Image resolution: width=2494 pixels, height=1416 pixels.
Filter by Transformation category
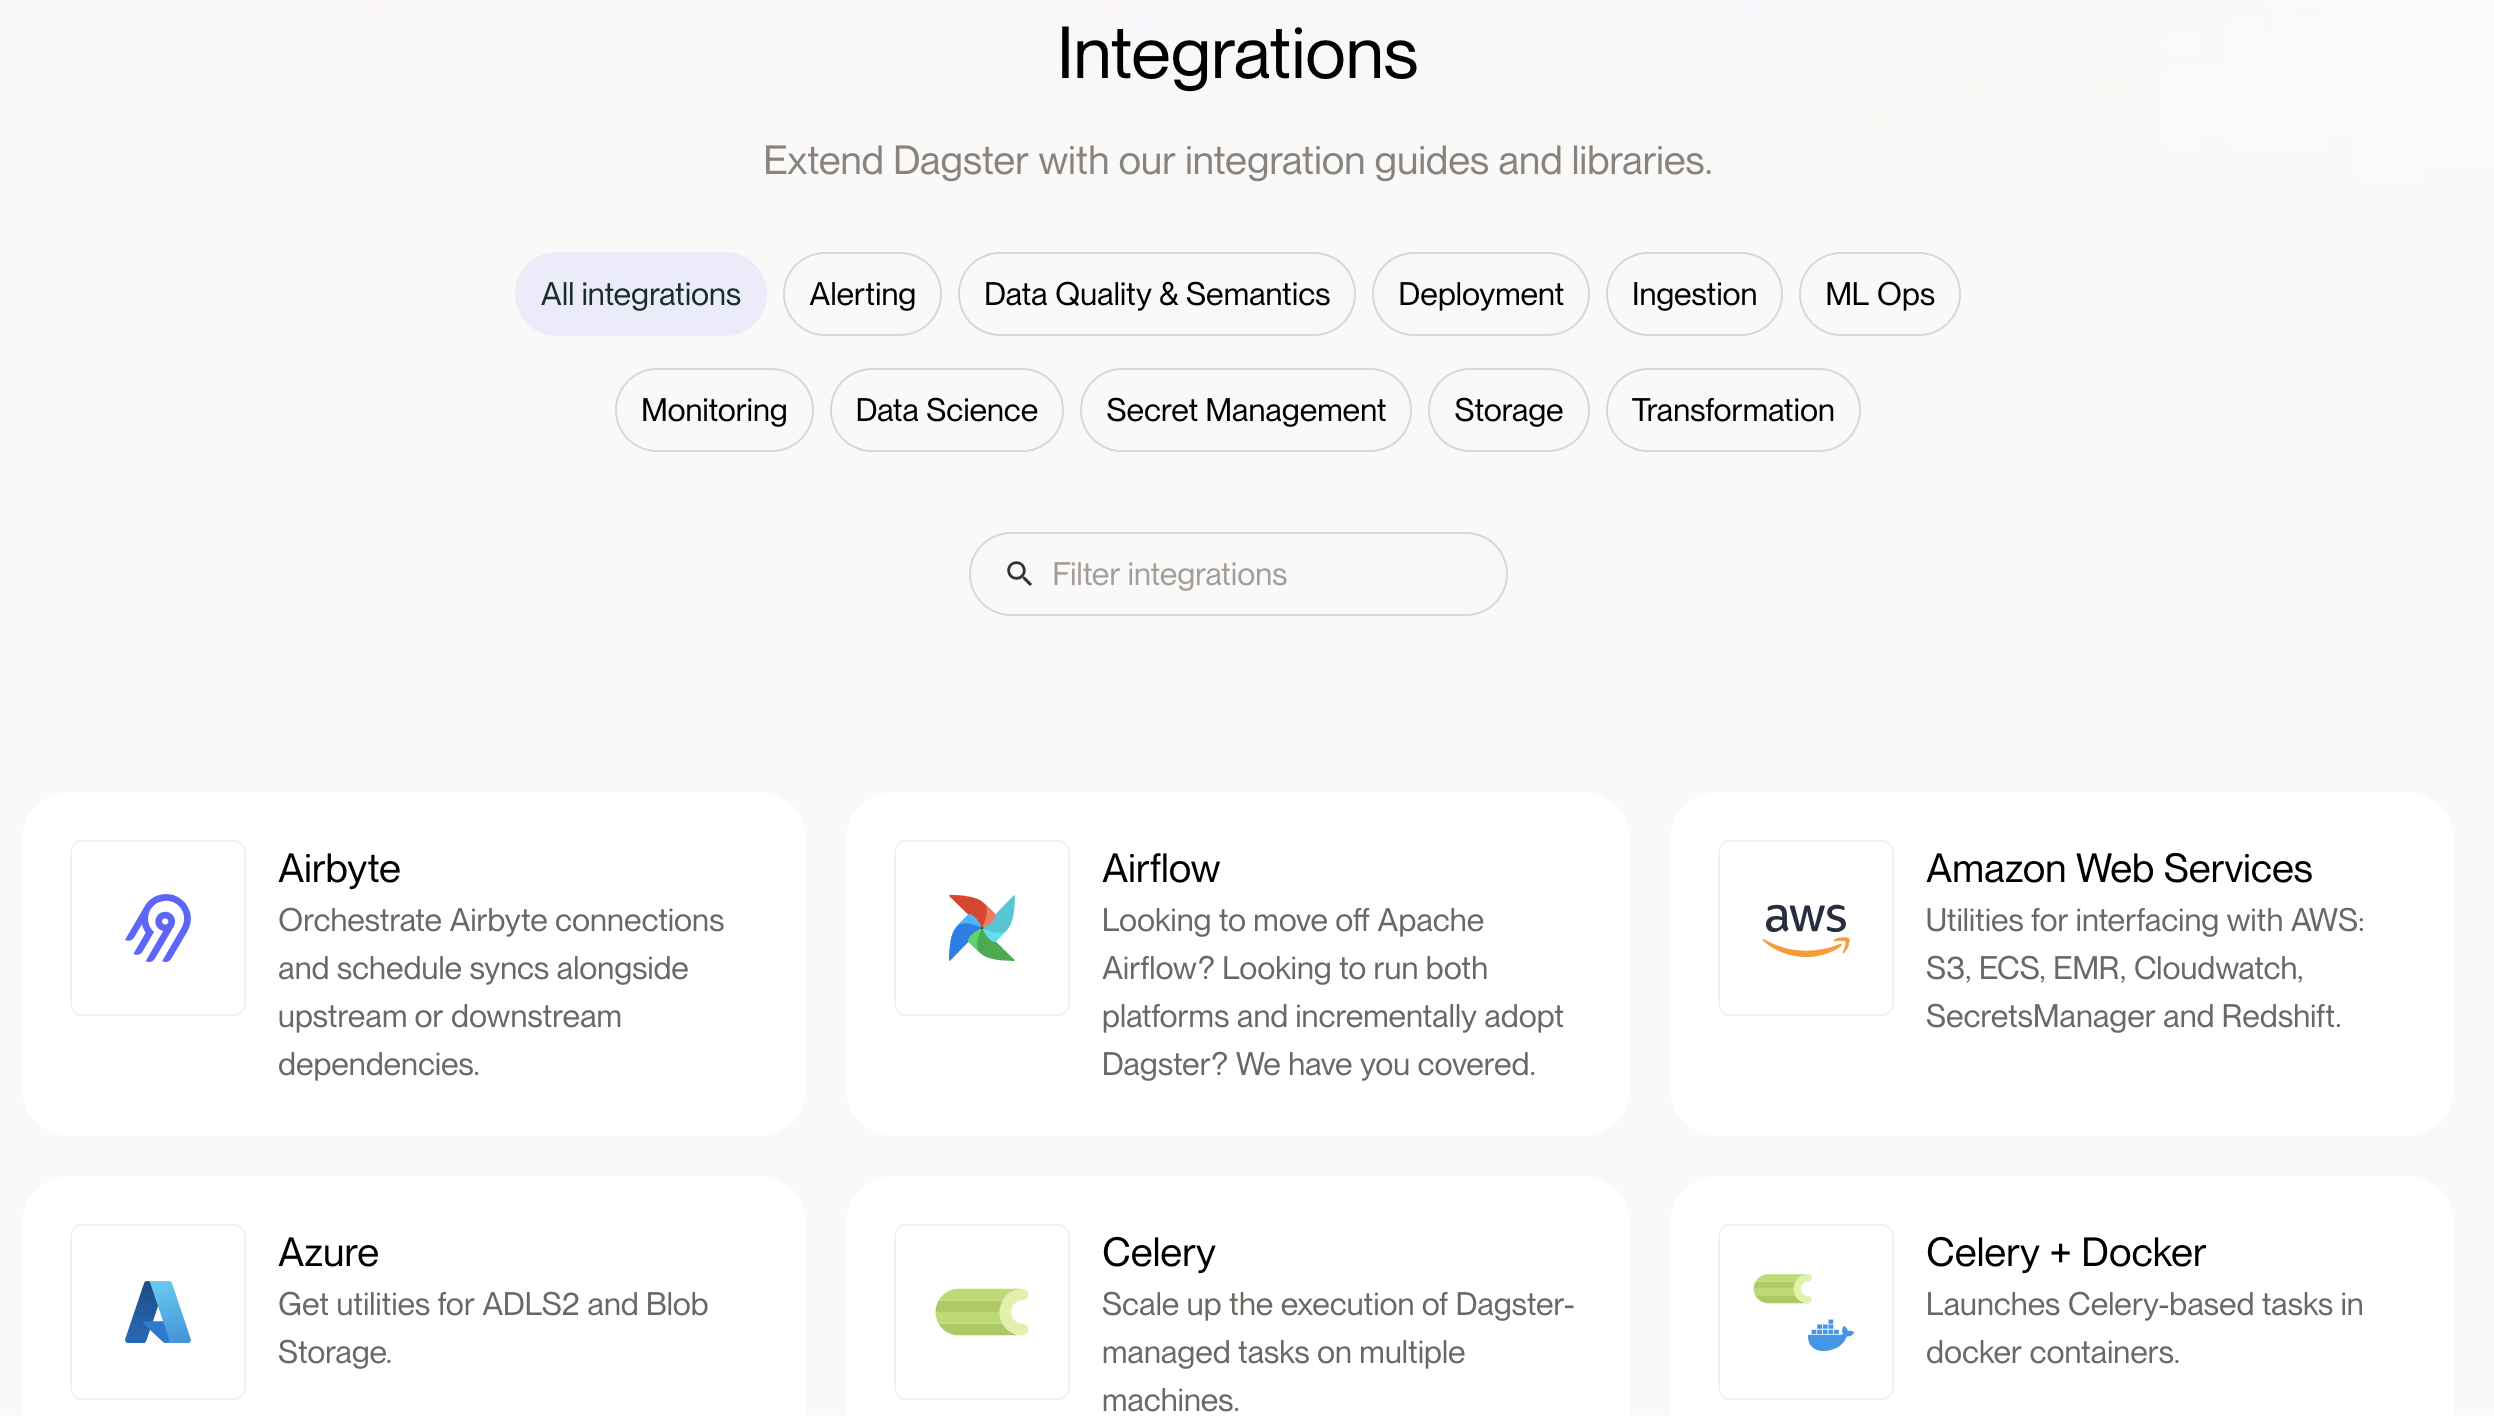coord(1732,410)
